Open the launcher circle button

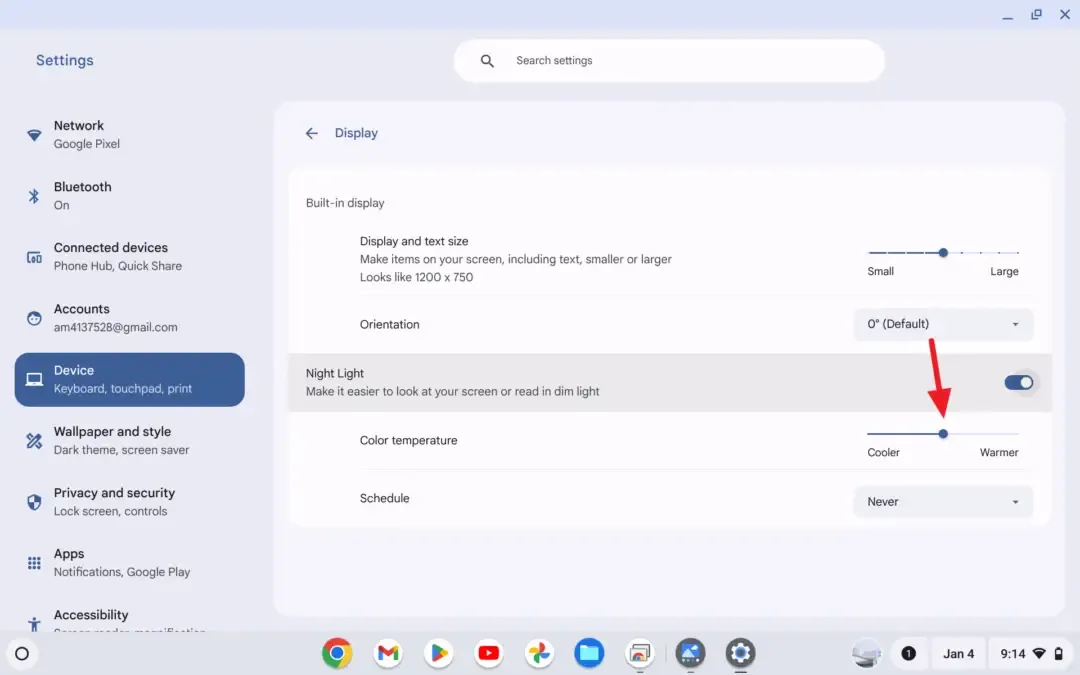[x=22, y=654]
